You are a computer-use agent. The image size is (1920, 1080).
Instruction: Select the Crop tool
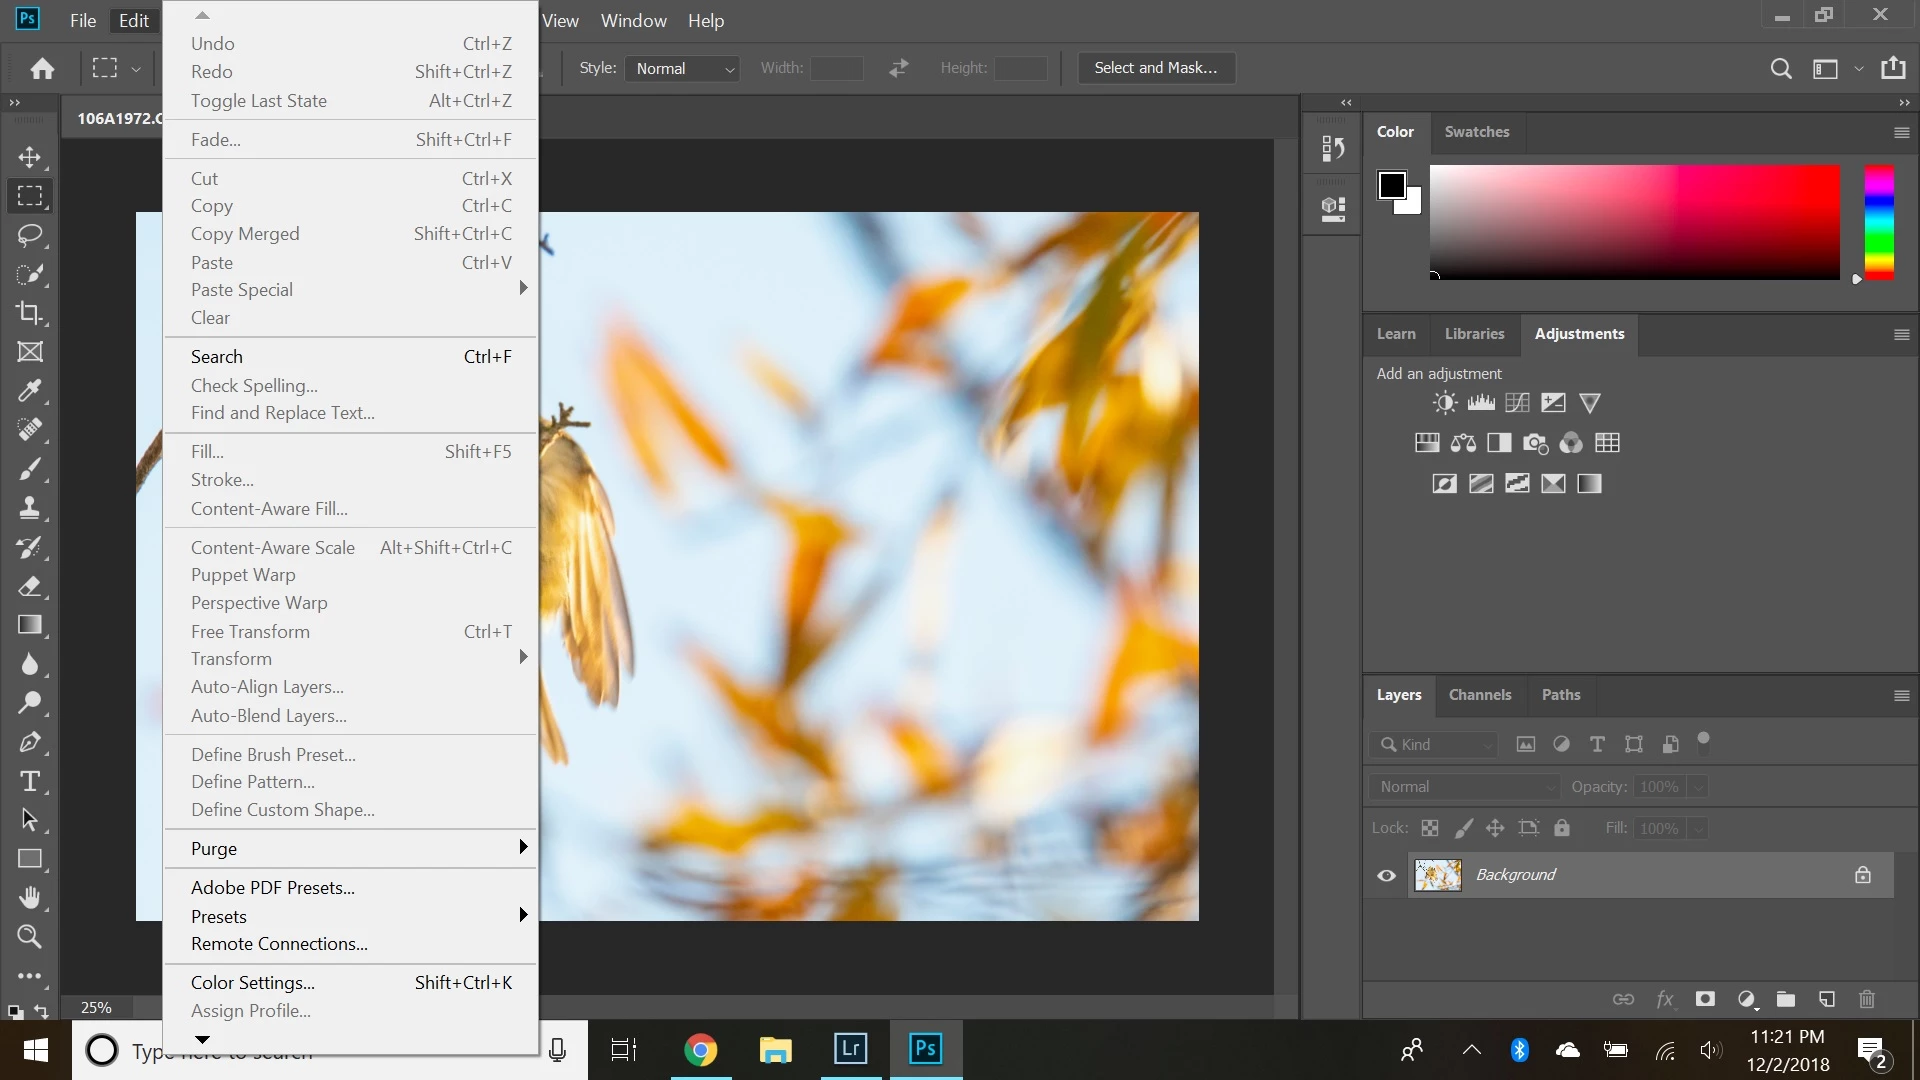[x=30, y=313]
